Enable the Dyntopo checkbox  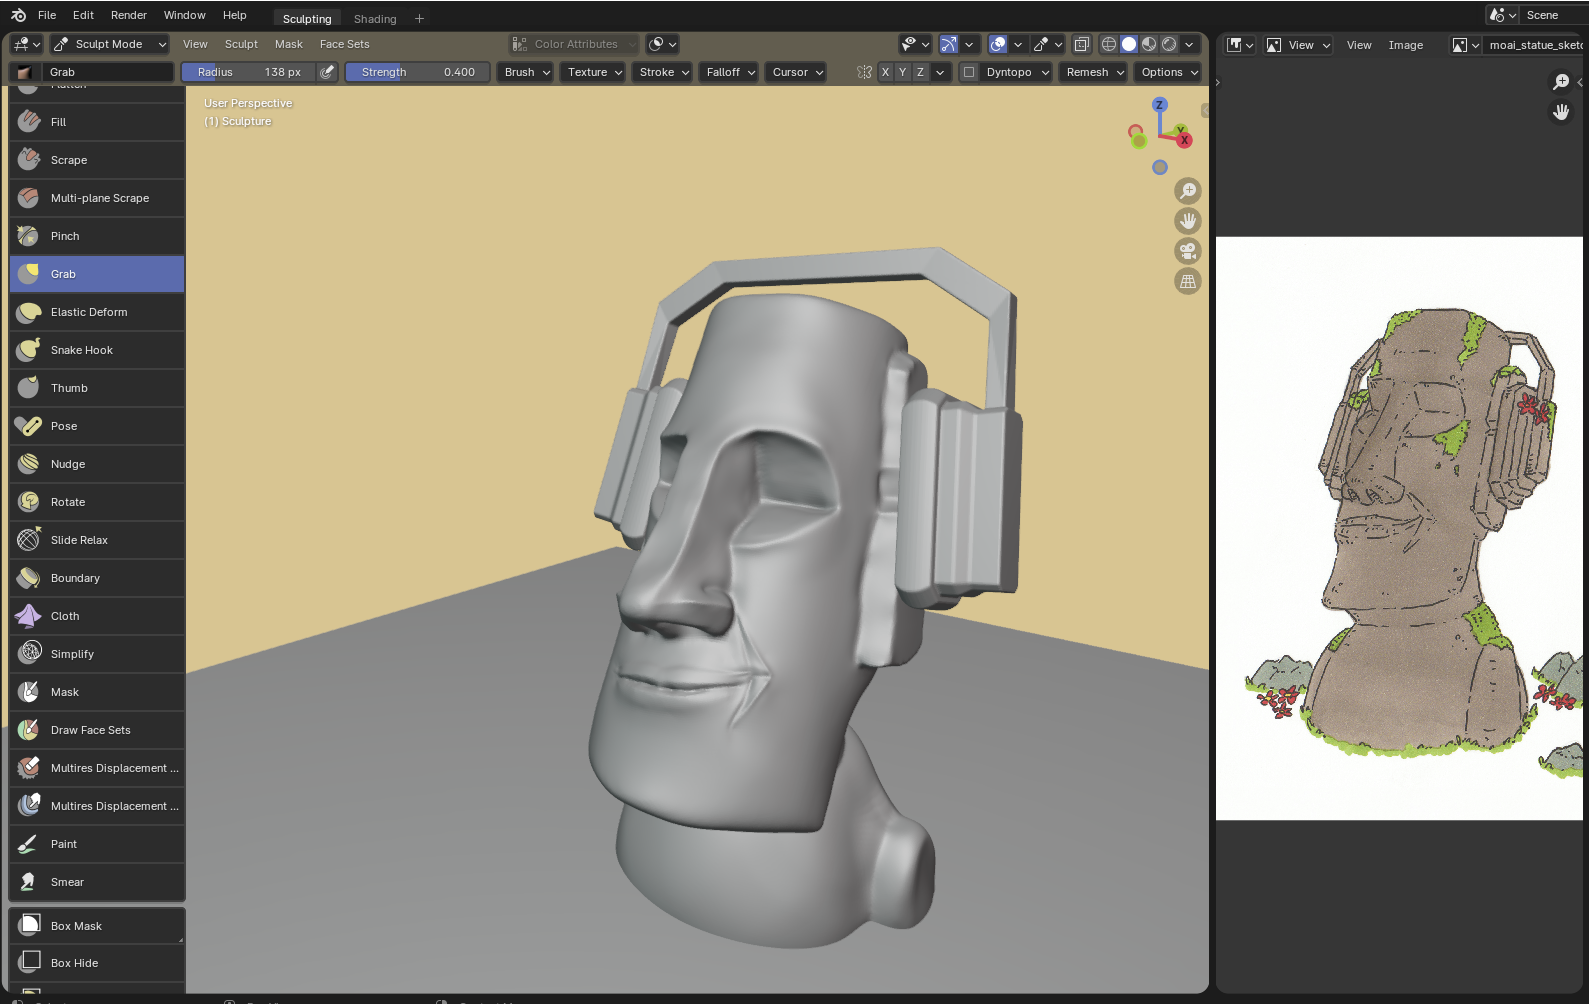969,72
